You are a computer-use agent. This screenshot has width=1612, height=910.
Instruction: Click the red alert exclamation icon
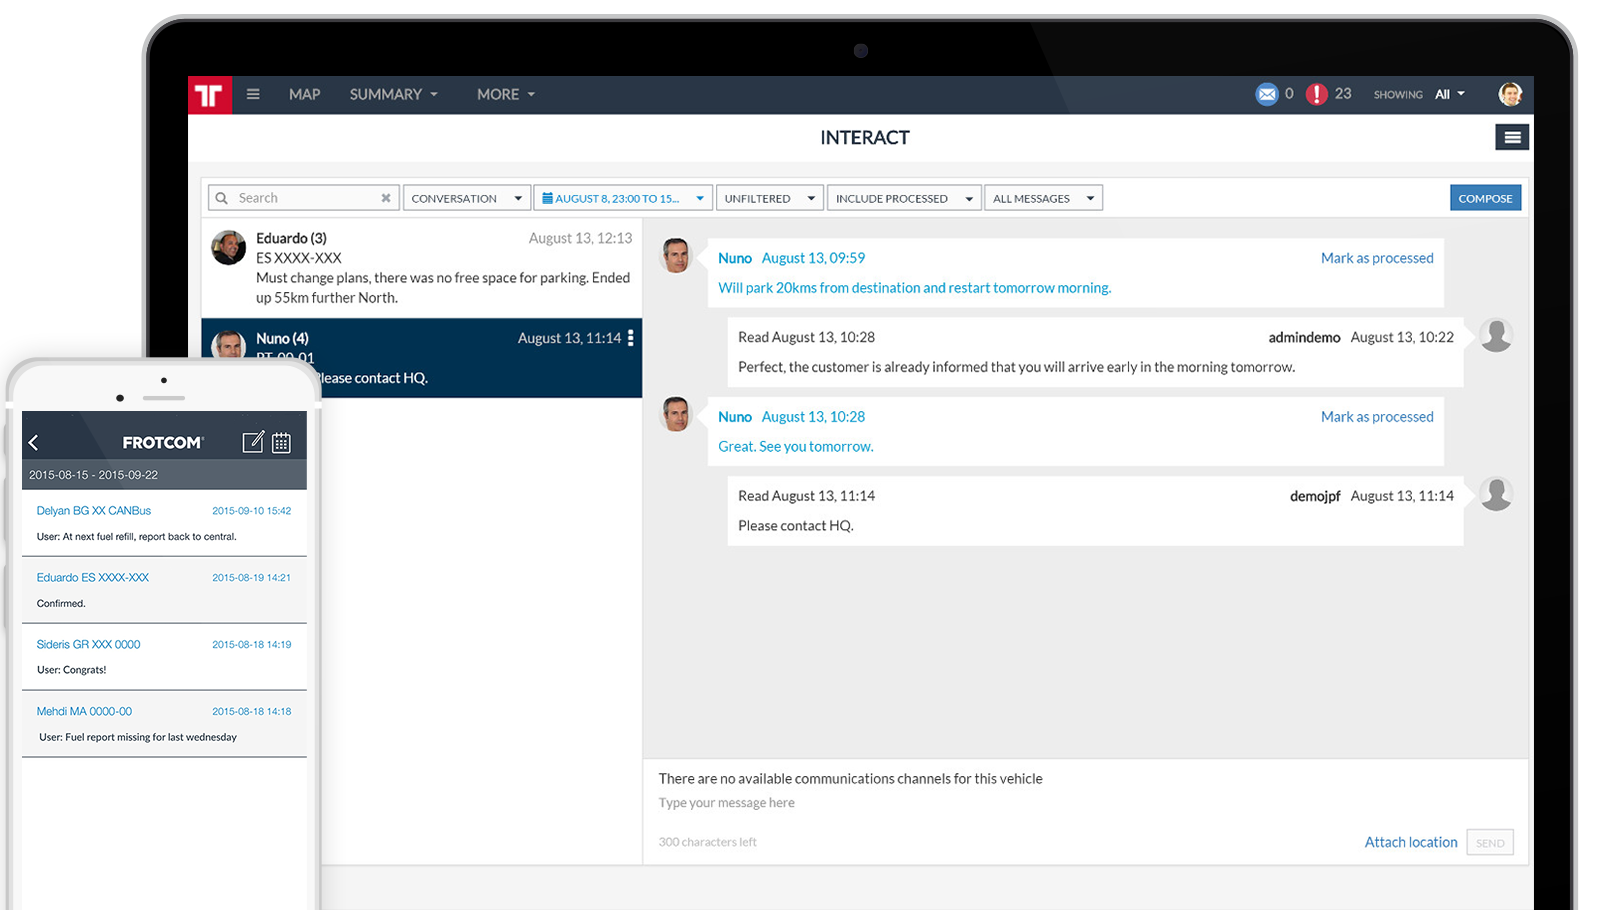[x=1317, y=94]
